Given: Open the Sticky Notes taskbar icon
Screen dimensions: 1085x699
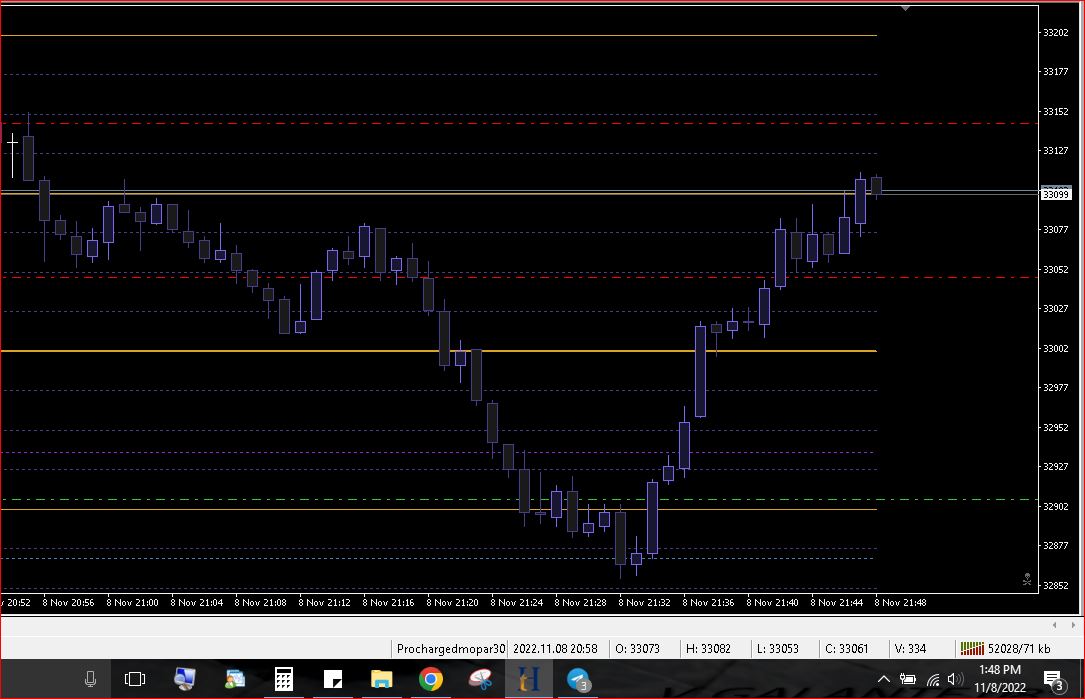Looking at the screenshot, I should point(332,680).
